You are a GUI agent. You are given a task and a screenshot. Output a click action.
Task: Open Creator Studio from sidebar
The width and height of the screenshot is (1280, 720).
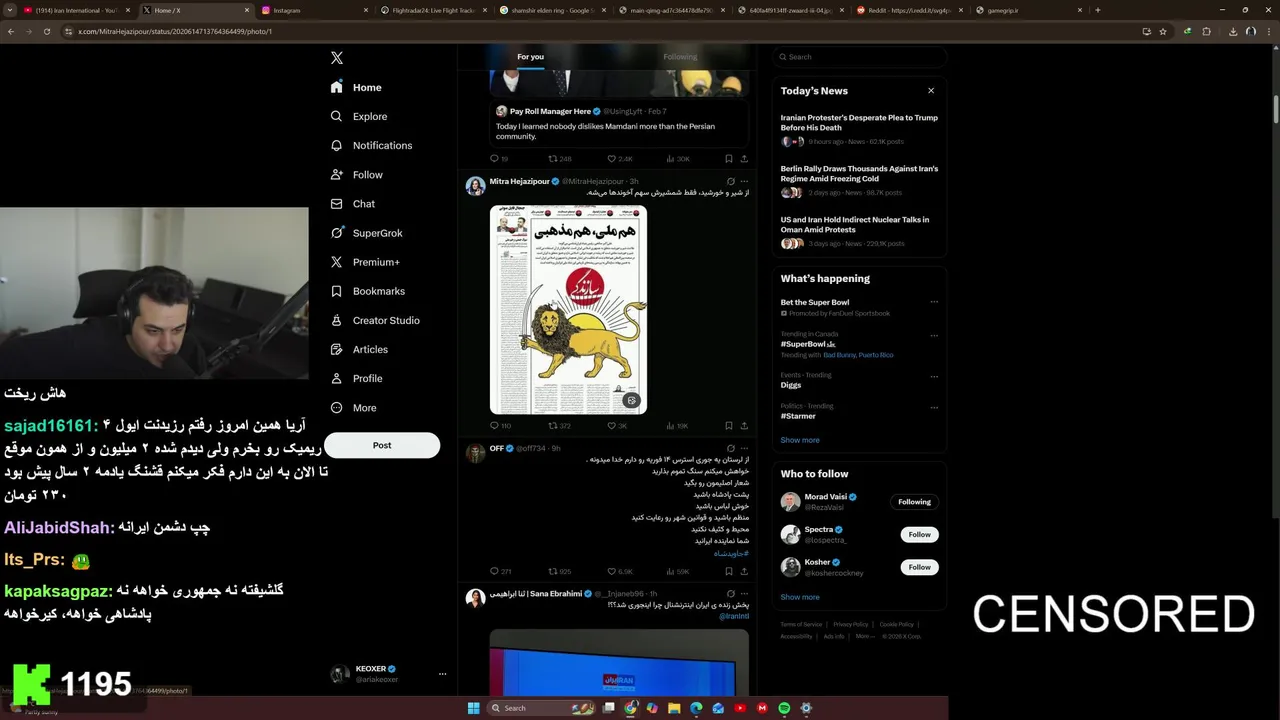pyautogui.click(x=375, y=320)
